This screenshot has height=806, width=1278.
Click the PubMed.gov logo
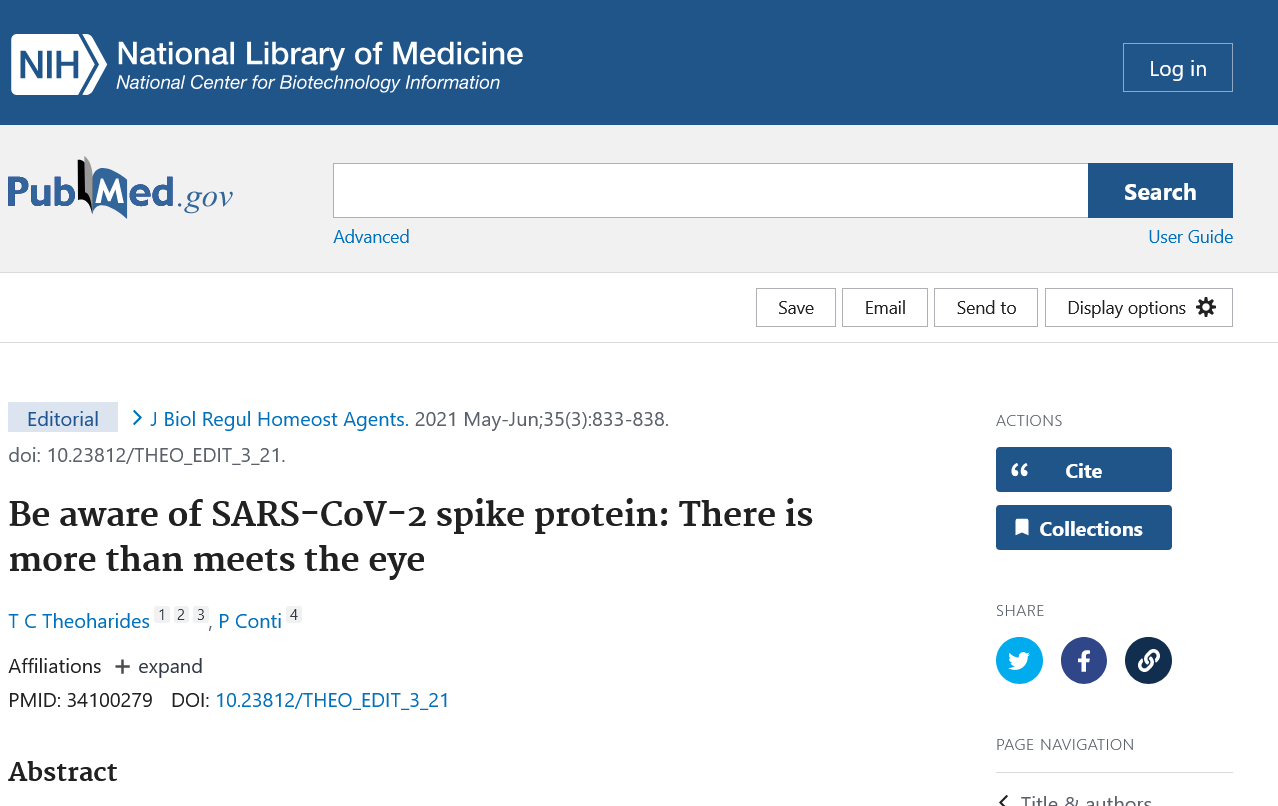[x=120, y=190]
